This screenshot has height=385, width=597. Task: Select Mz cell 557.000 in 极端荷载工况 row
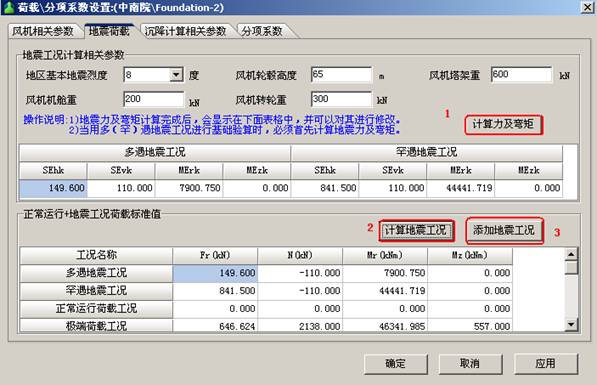[x=470, y=326]
